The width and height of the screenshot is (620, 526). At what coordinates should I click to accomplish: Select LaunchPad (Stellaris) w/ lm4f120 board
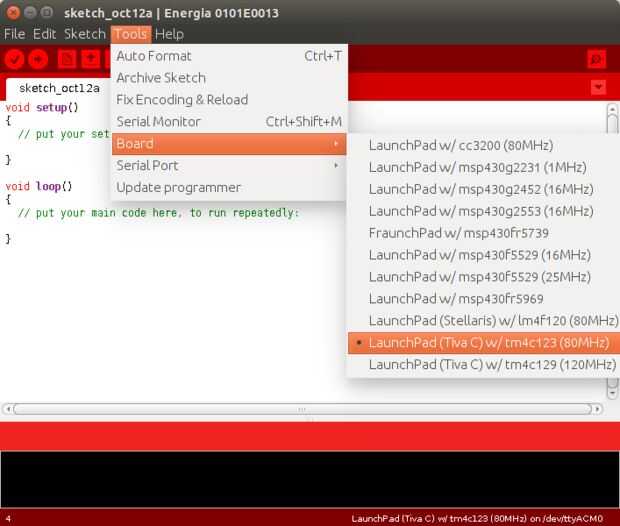pyautogui.click(x=484, y=321)
